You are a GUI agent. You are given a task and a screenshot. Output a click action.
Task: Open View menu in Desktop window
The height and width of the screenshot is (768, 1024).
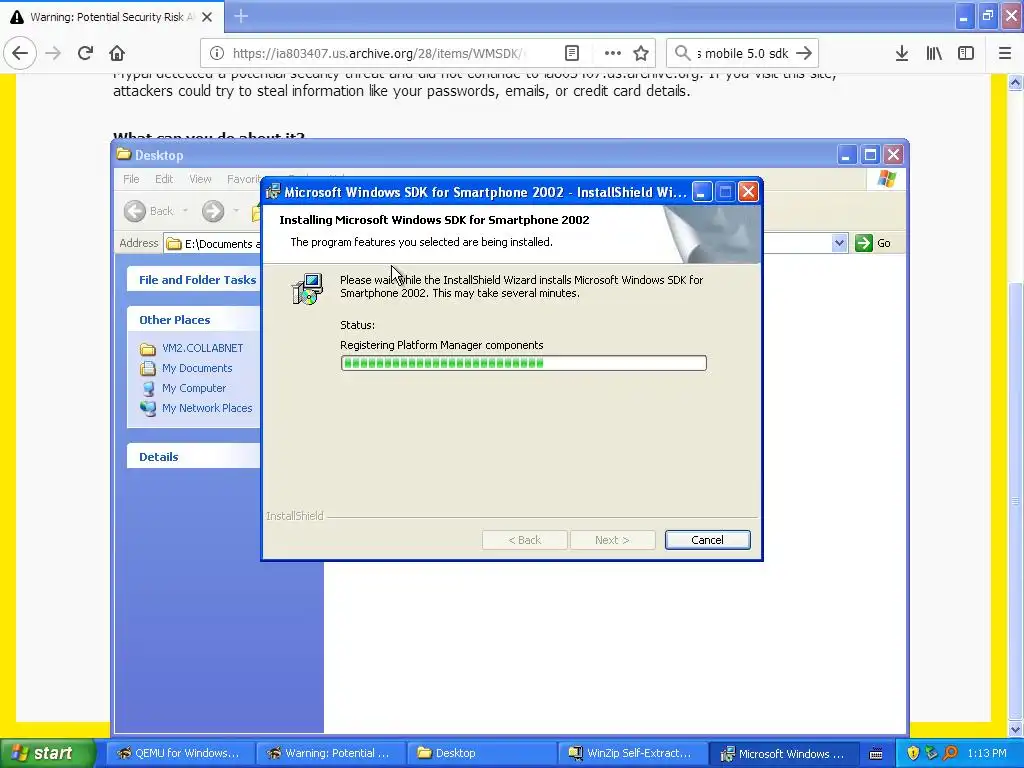click(200, 179)
